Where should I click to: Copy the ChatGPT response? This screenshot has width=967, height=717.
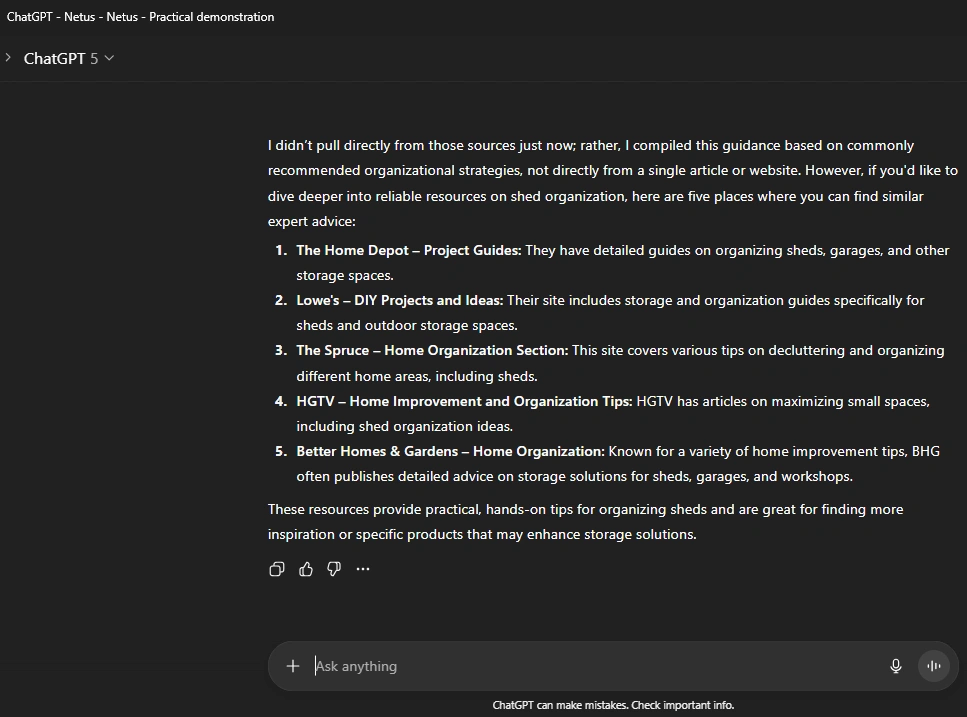pos(277,569)
